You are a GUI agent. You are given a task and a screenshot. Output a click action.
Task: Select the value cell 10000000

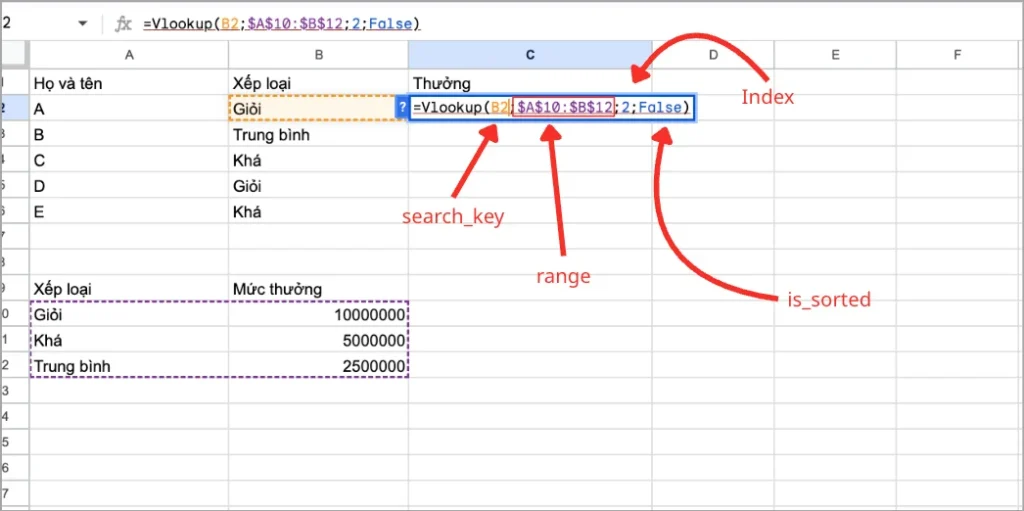(319, 314)
